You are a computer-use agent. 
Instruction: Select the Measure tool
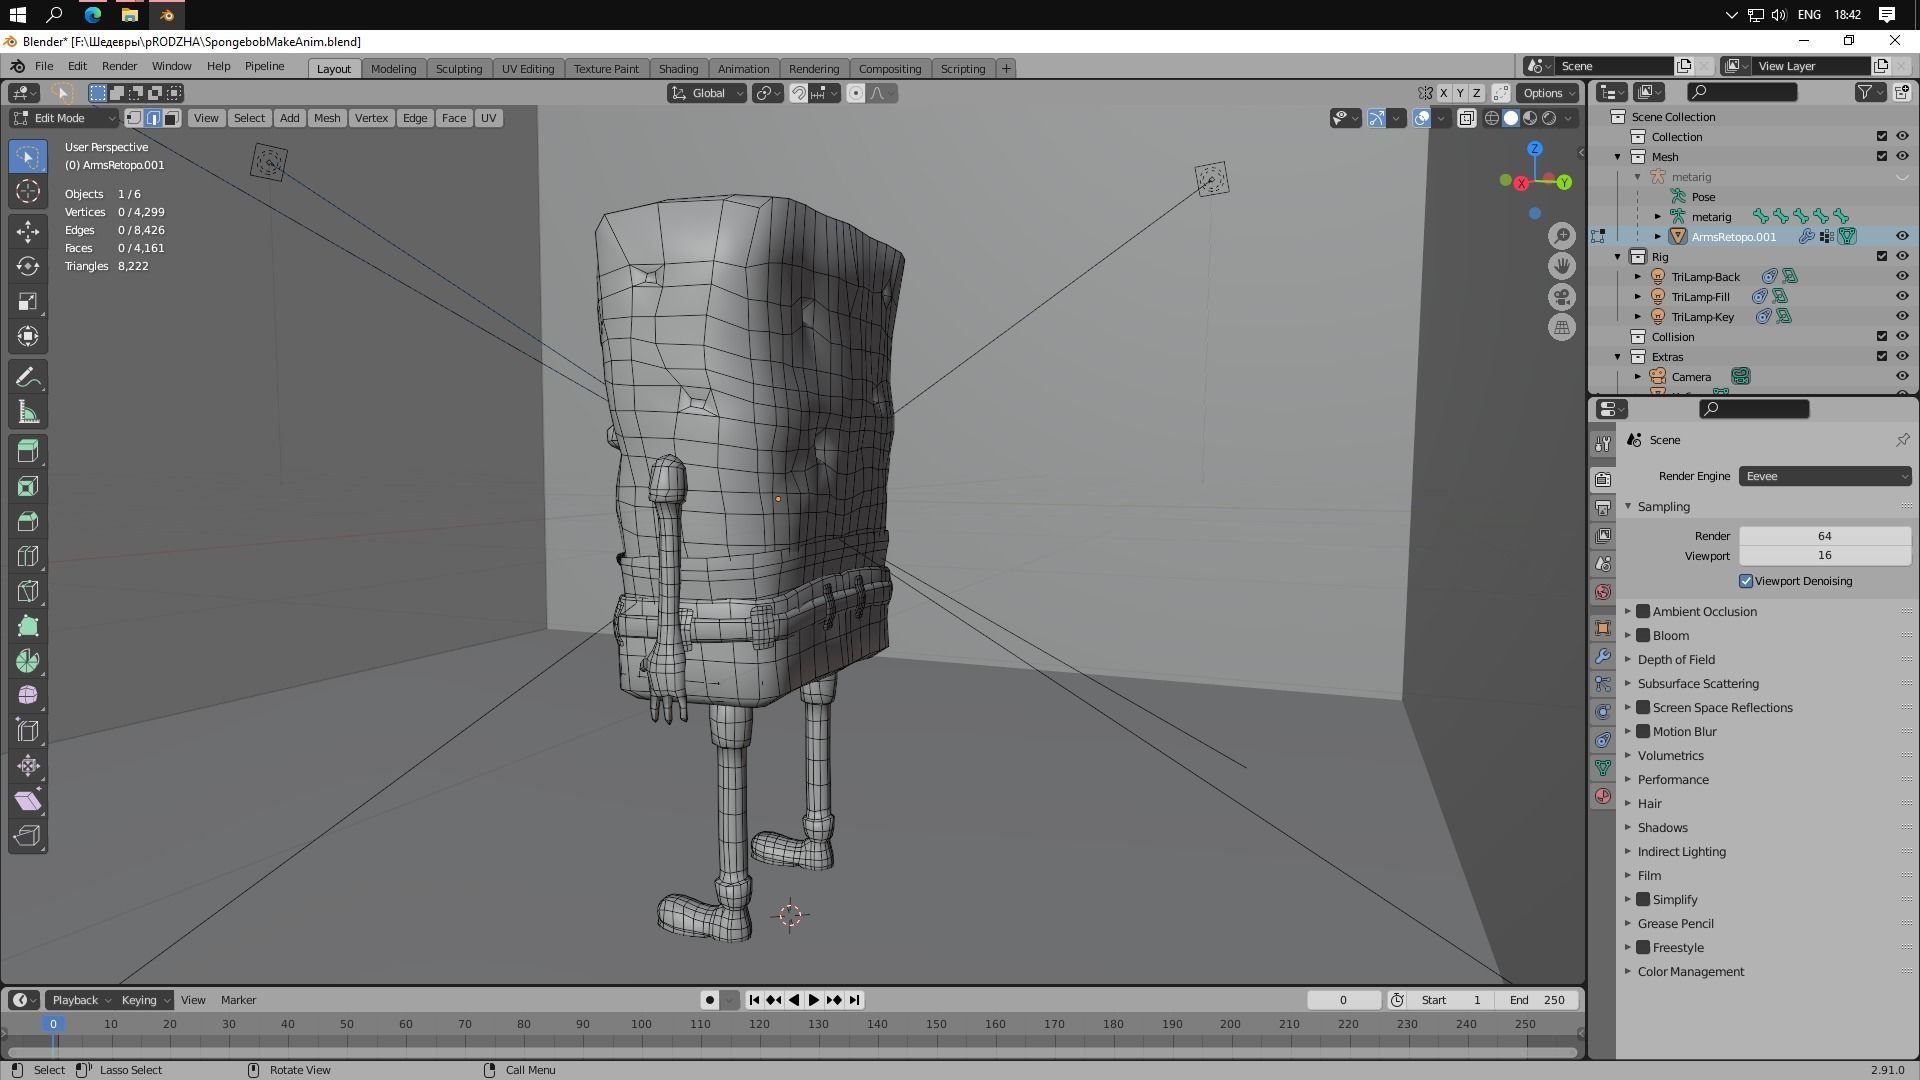point(28,413)
